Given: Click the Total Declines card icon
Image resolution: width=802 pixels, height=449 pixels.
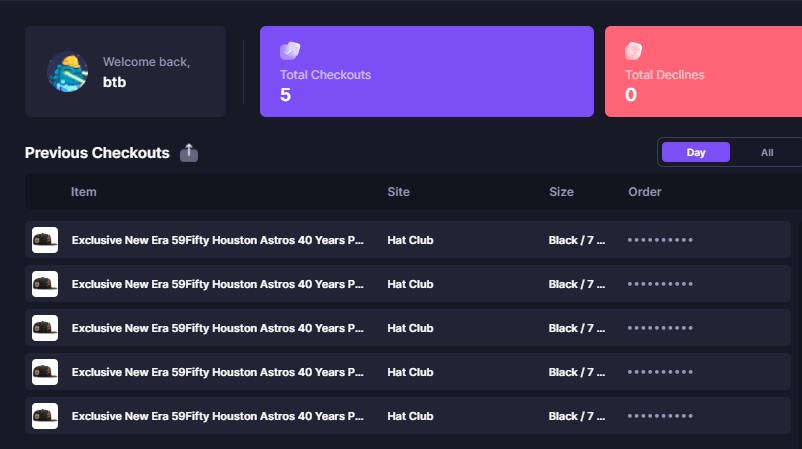Looking at the screenshot, I should [x=633, y=51].
